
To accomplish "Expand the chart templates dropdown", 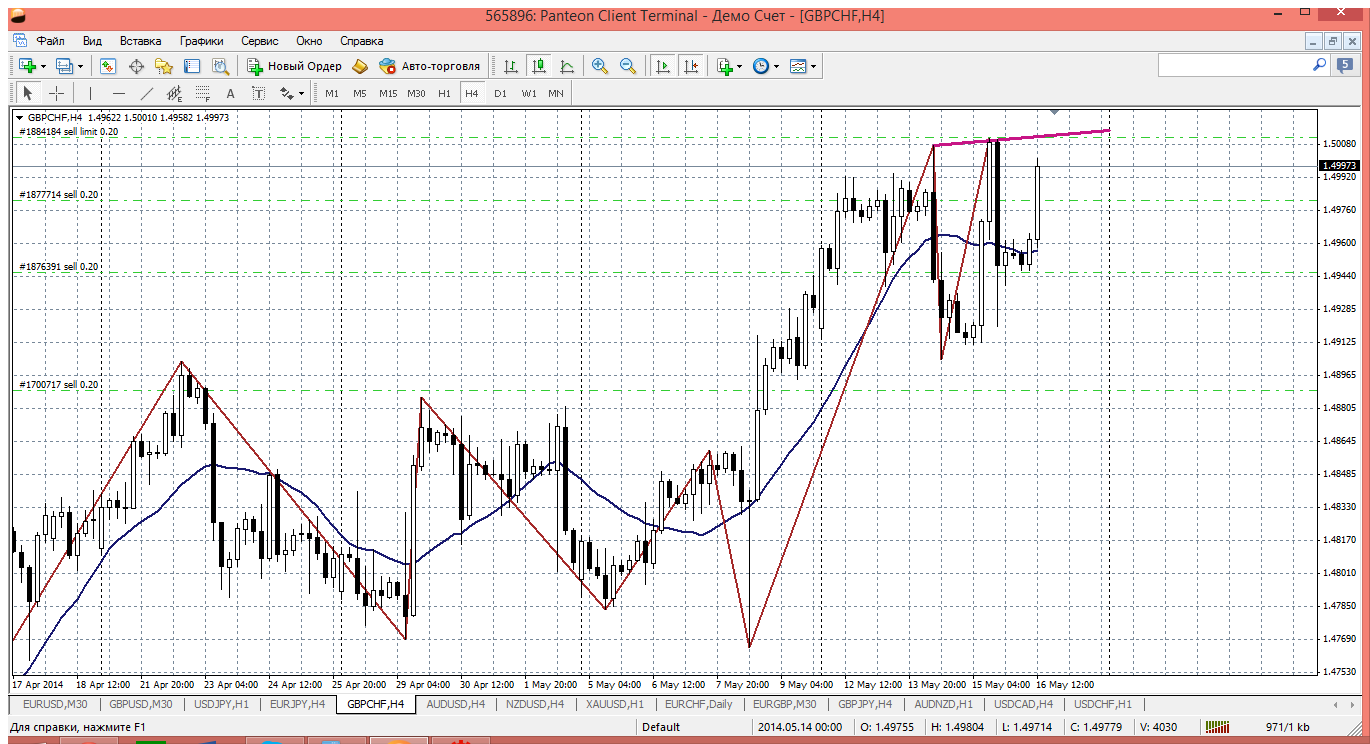I will point(813,66).
